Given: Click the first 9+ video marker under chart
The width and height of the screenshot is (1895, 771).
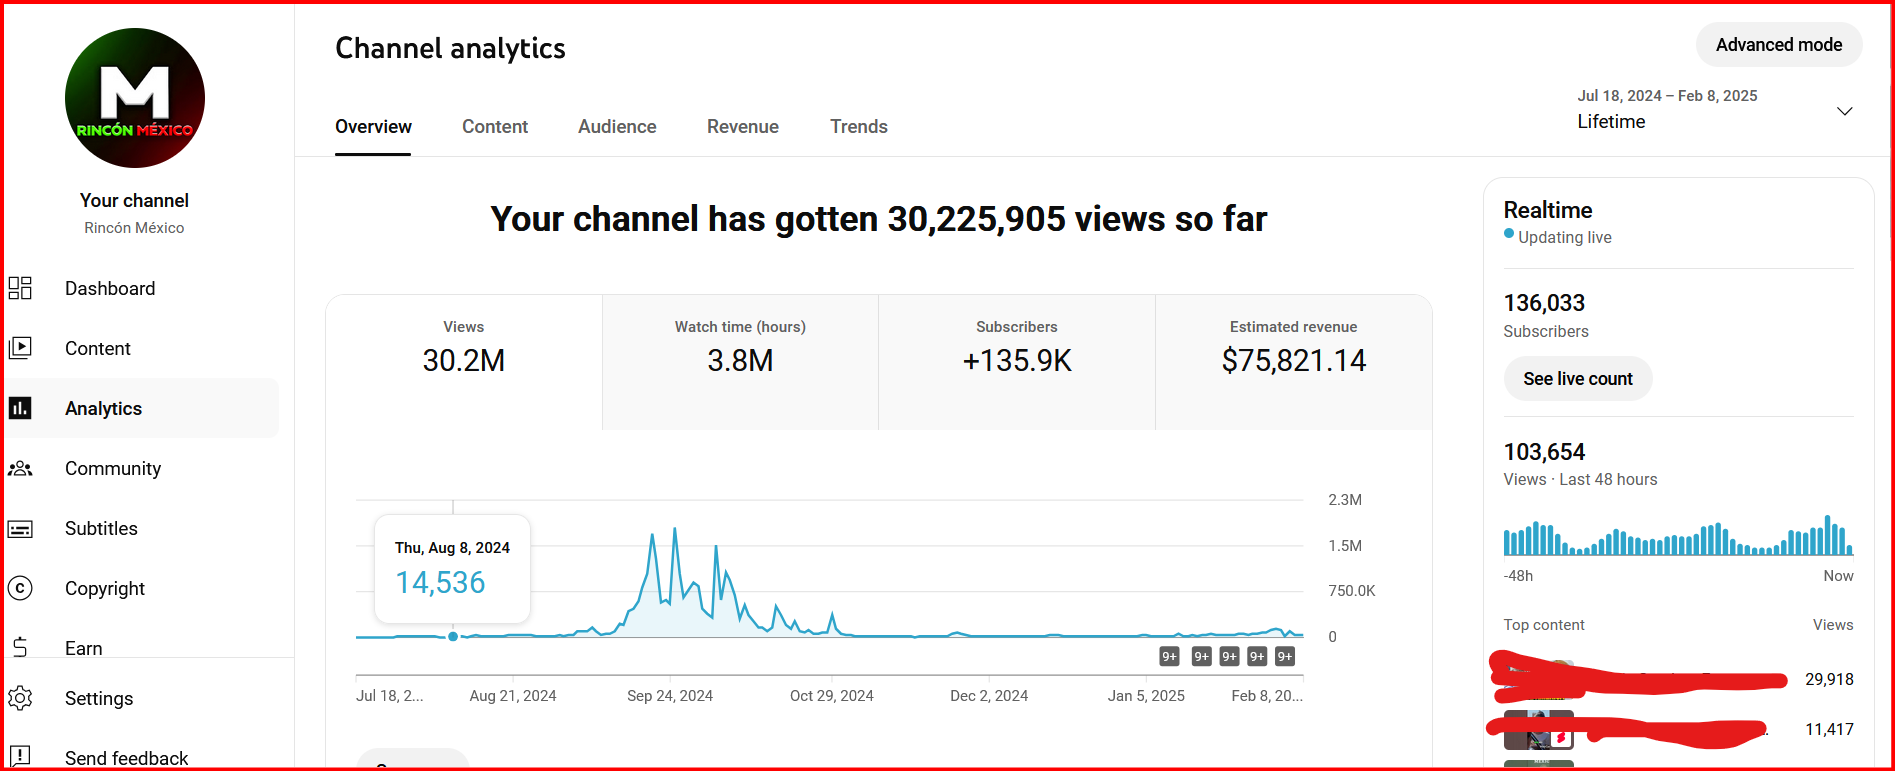Looking at the screenshot, I should click(1169, 656).
